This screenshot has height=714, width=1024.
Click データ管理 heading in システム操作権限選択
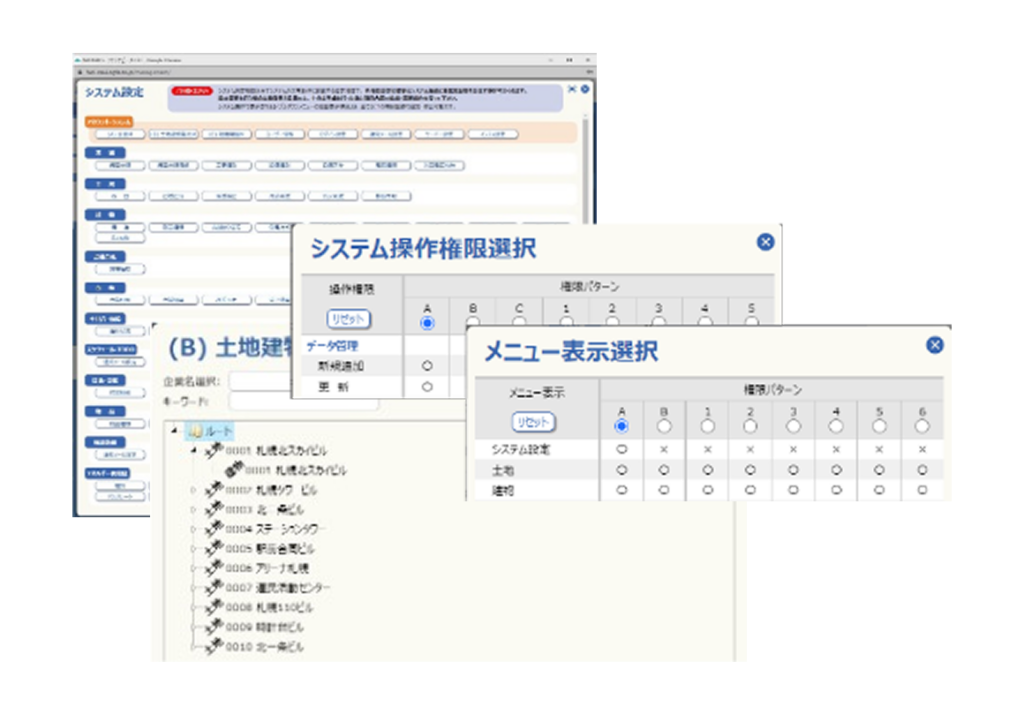tap(332, 346)
